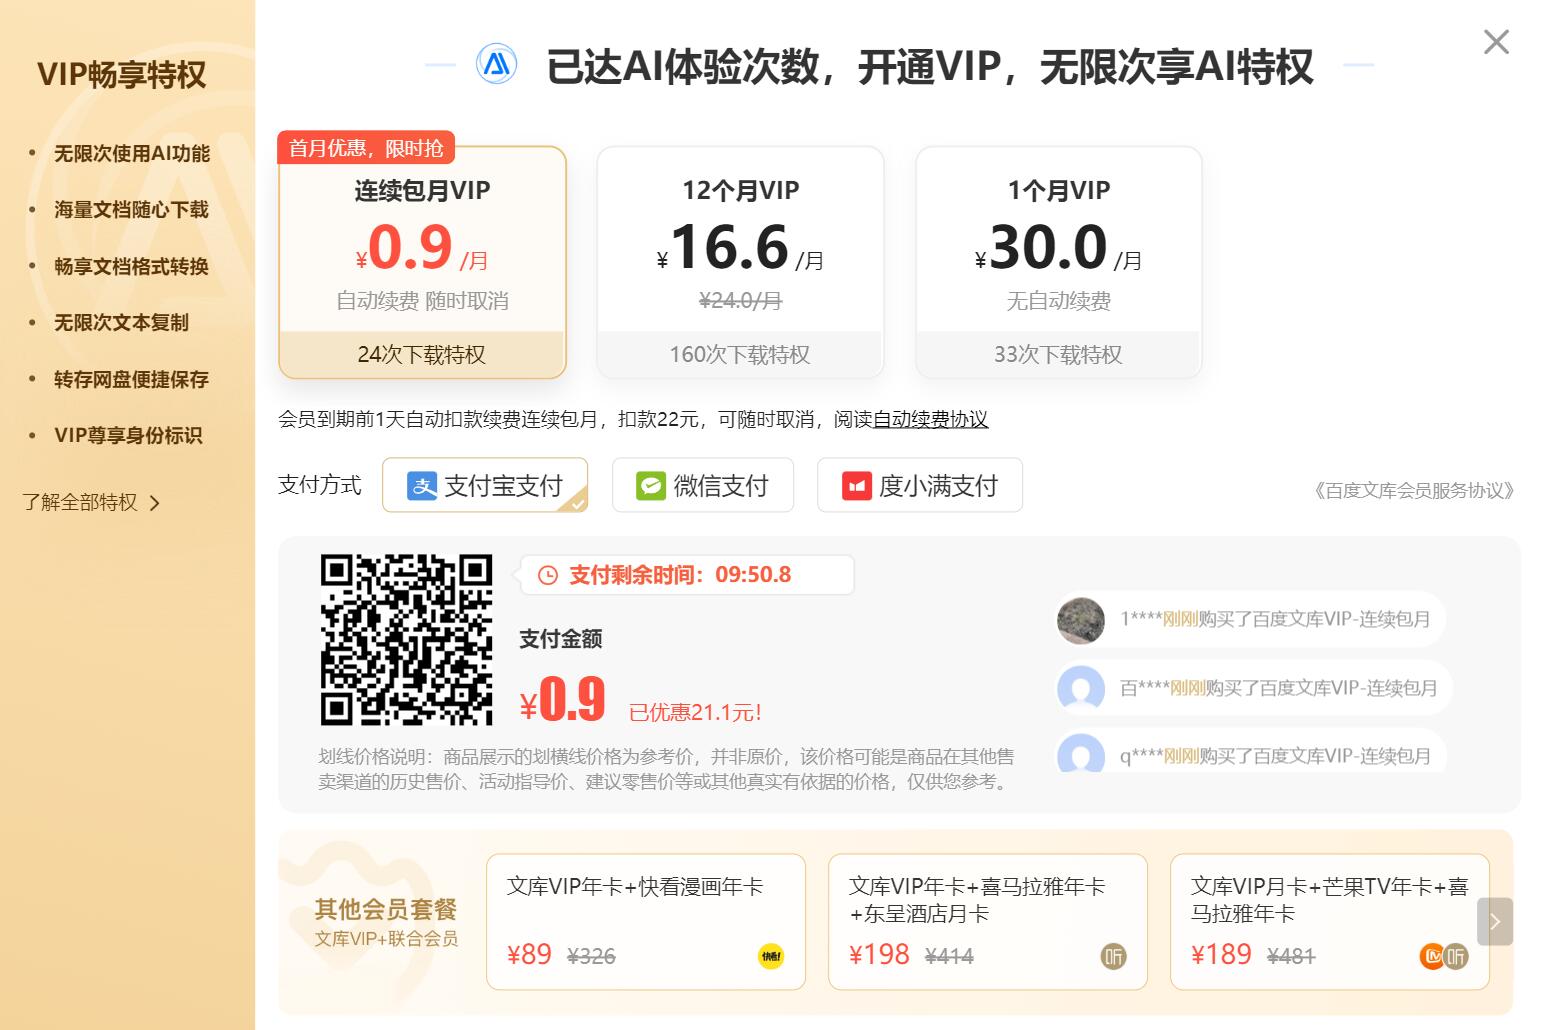This screenshot has width=1541, height=1030.
Task: Click 海量文档随心下载 privilege item
Action: pos(131,209)
